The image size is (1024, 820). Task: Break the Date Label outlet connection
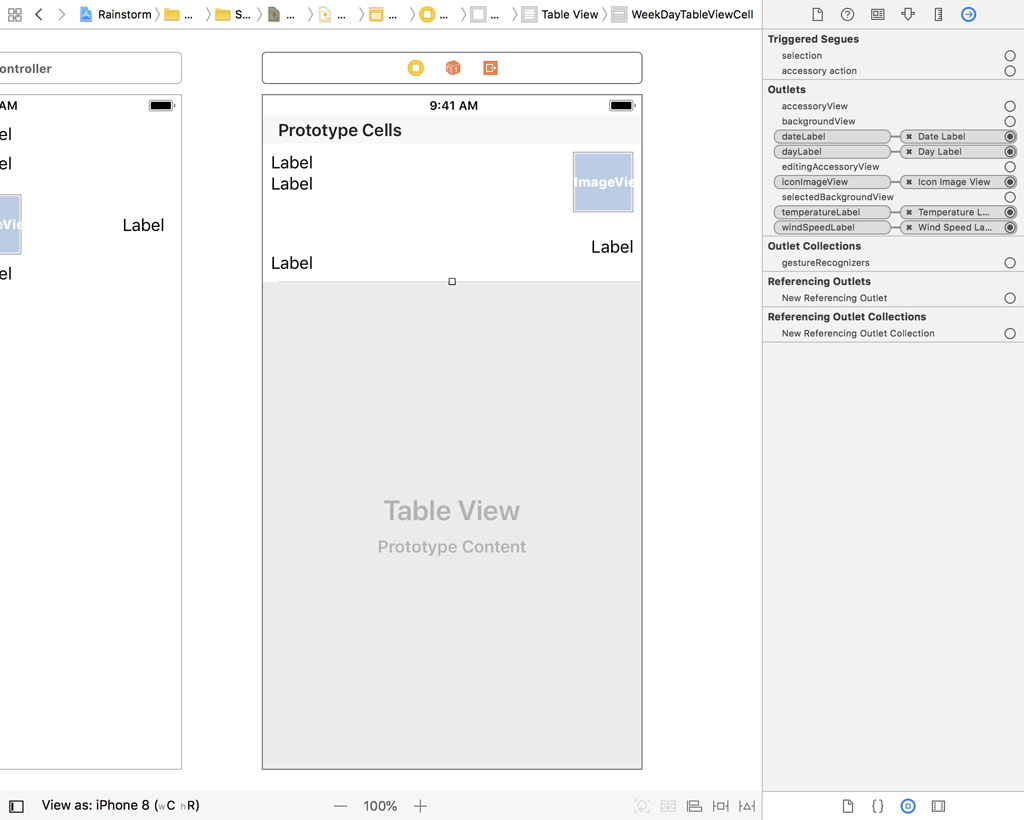(909, 136)
